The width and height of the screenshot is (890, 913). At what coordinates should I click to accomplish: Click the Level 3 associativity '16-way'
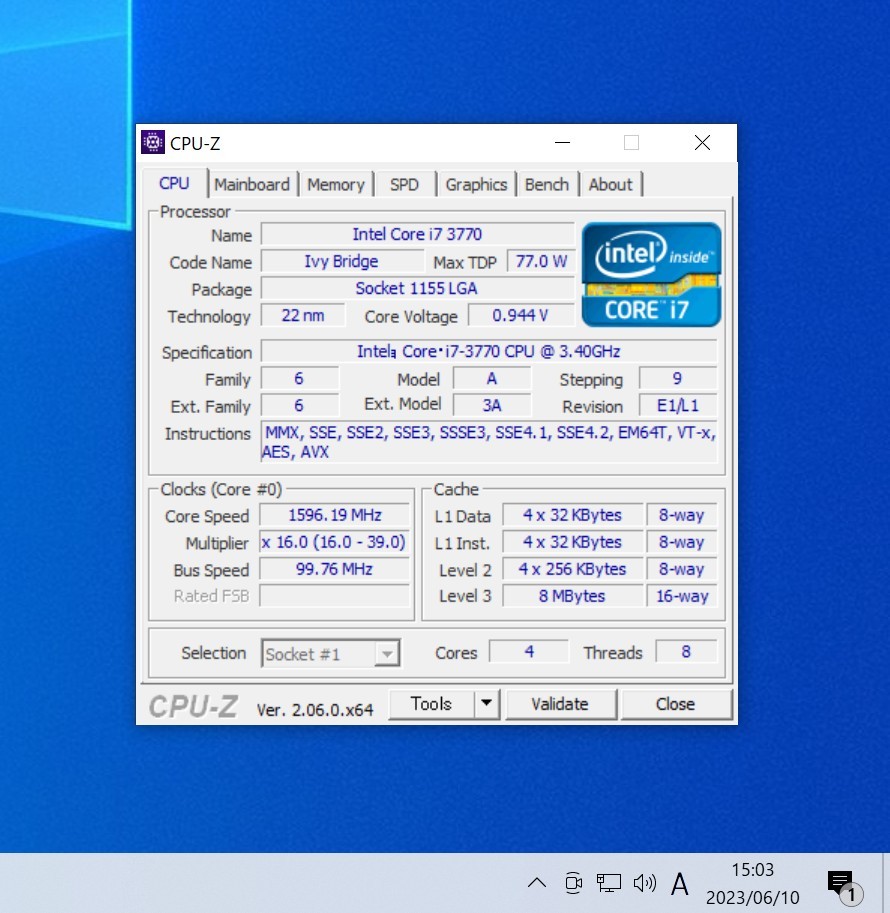[x=681, y=596]
